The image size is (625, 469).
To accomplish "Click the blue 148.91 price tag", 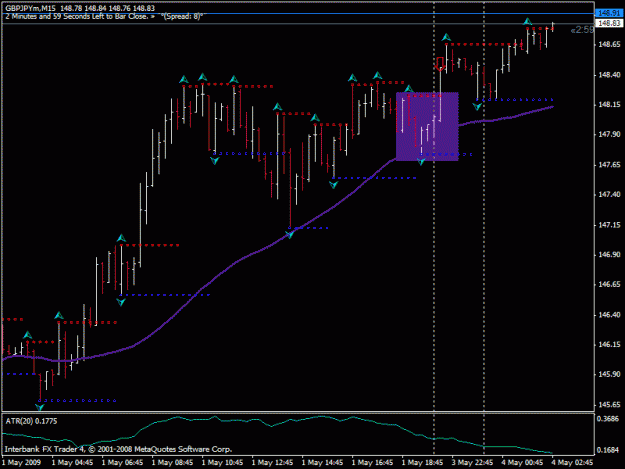I will (x=609, y=13).
